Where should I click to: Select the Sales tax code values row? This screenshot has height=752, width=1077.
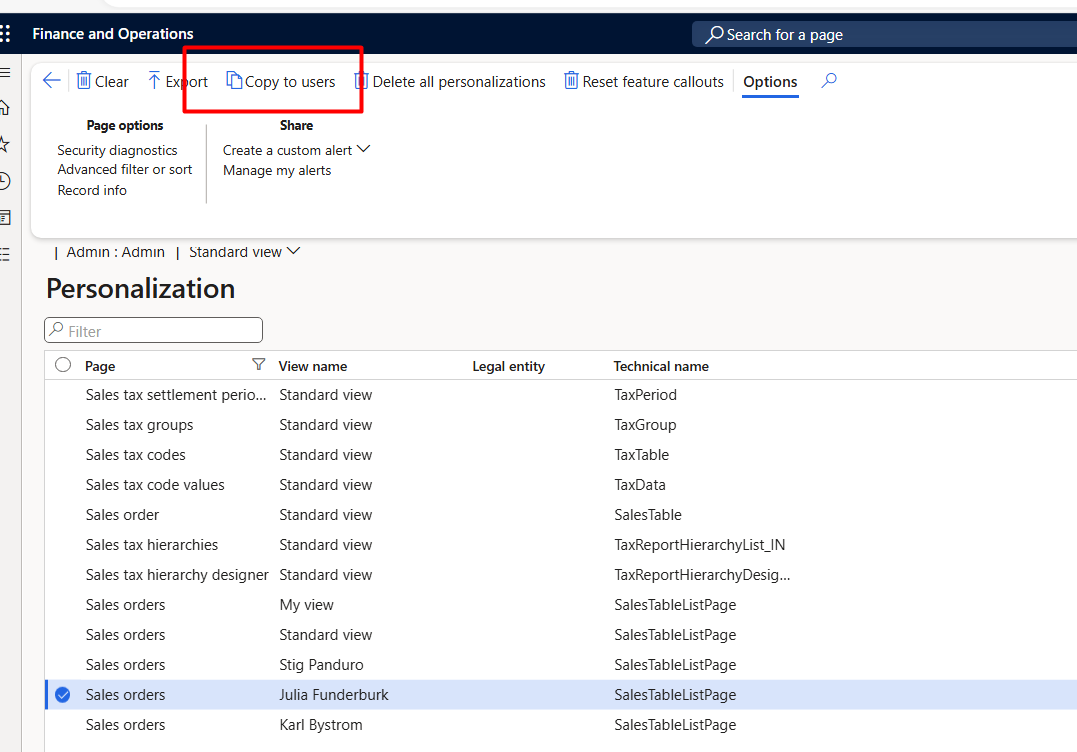pyautogui.click(x=560, y=485)
